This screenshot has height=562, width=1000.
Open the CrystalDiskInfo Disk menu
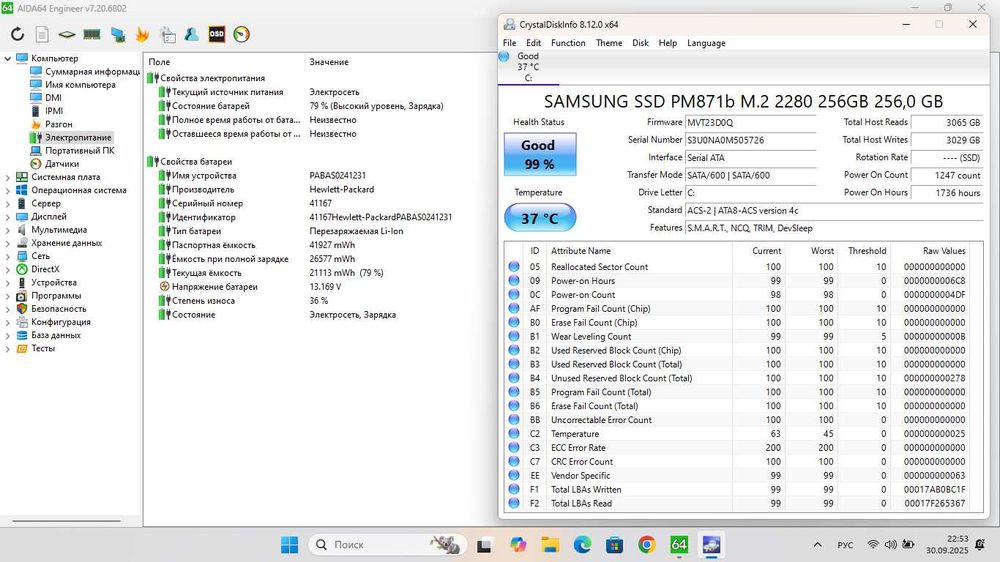[x=640, y=43]
